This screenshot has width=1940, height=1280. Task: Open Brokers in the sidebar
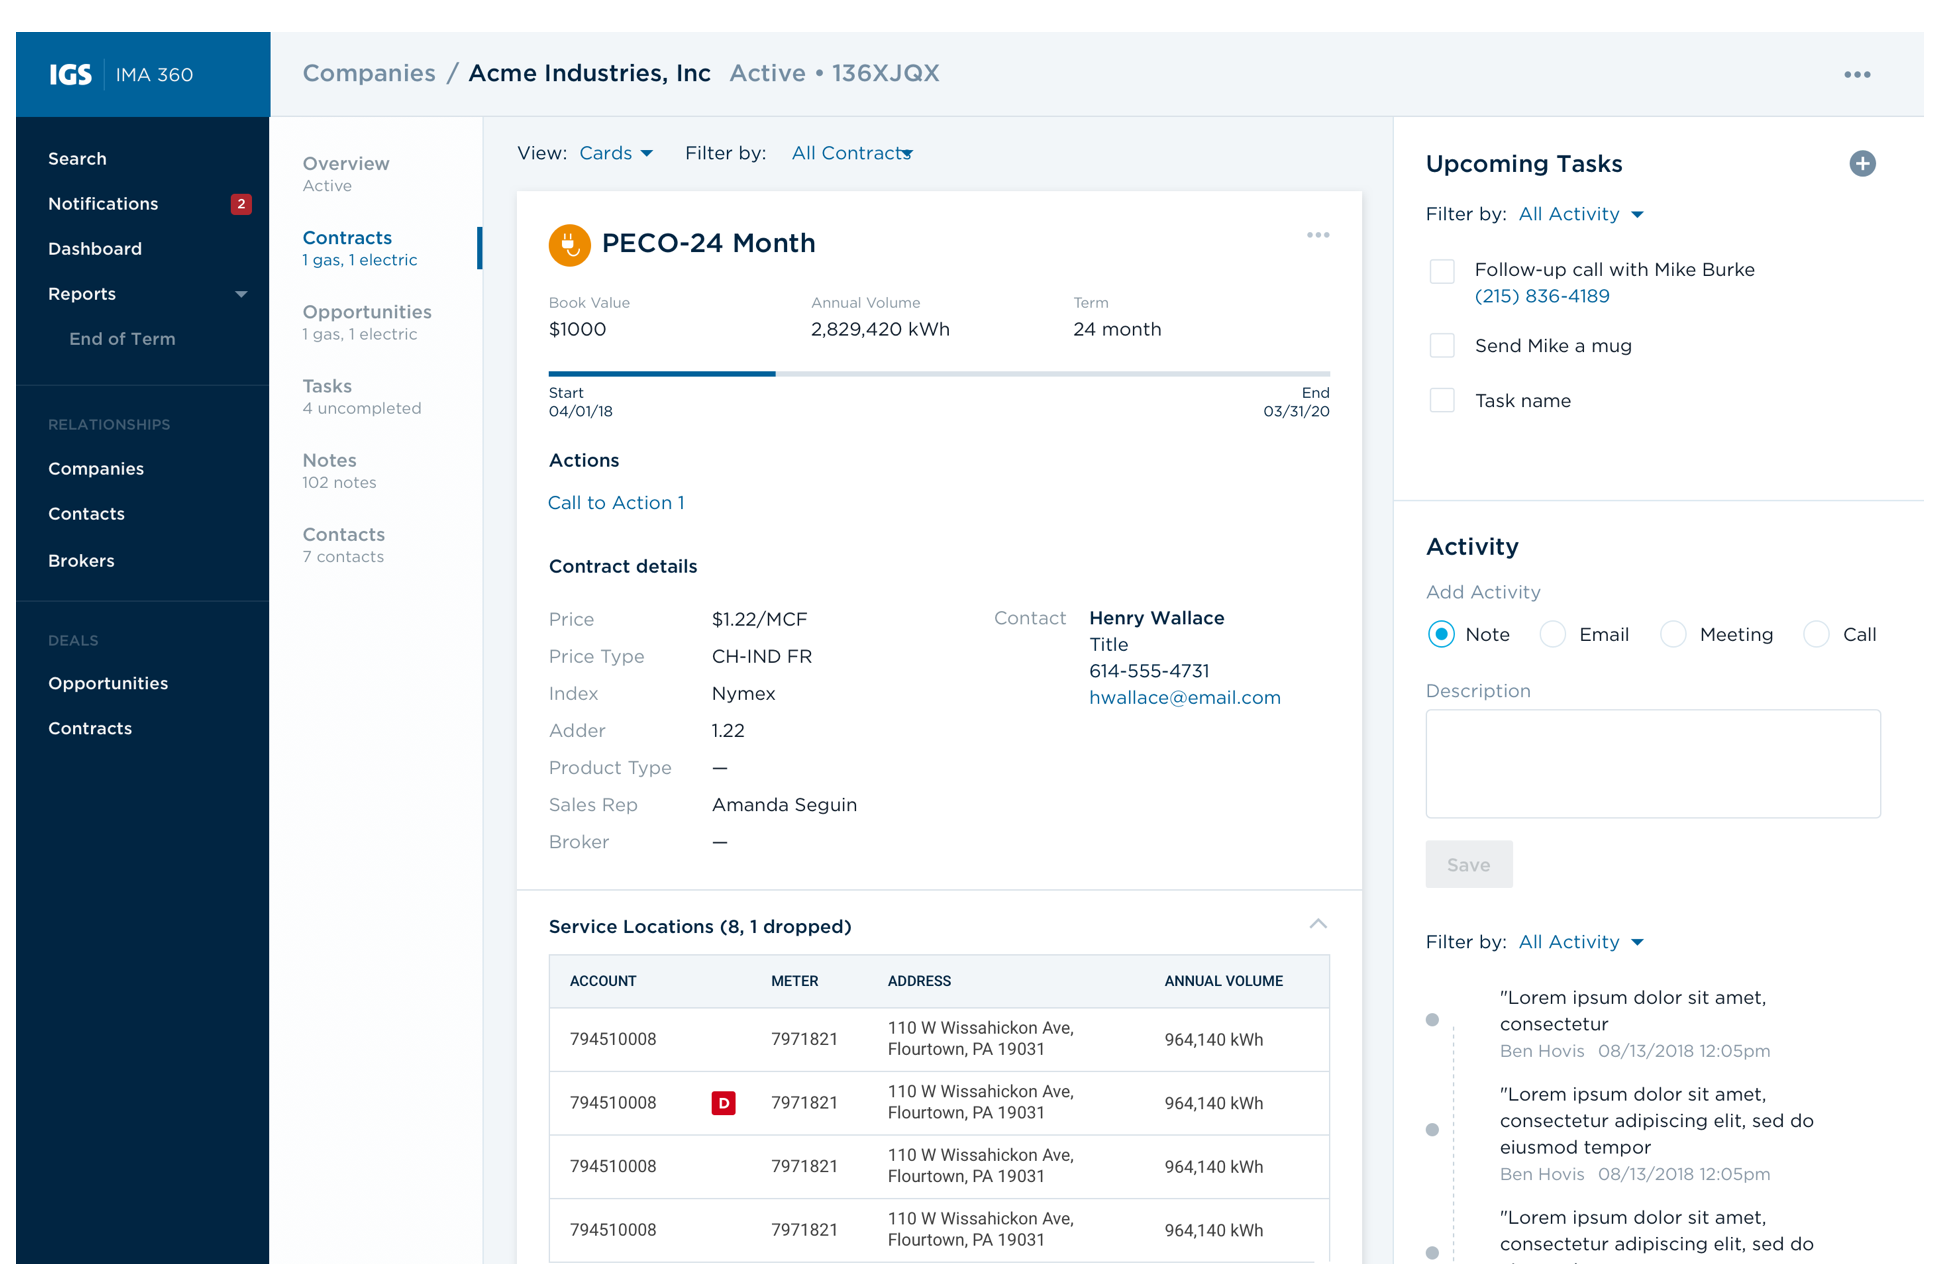(81, 561)
